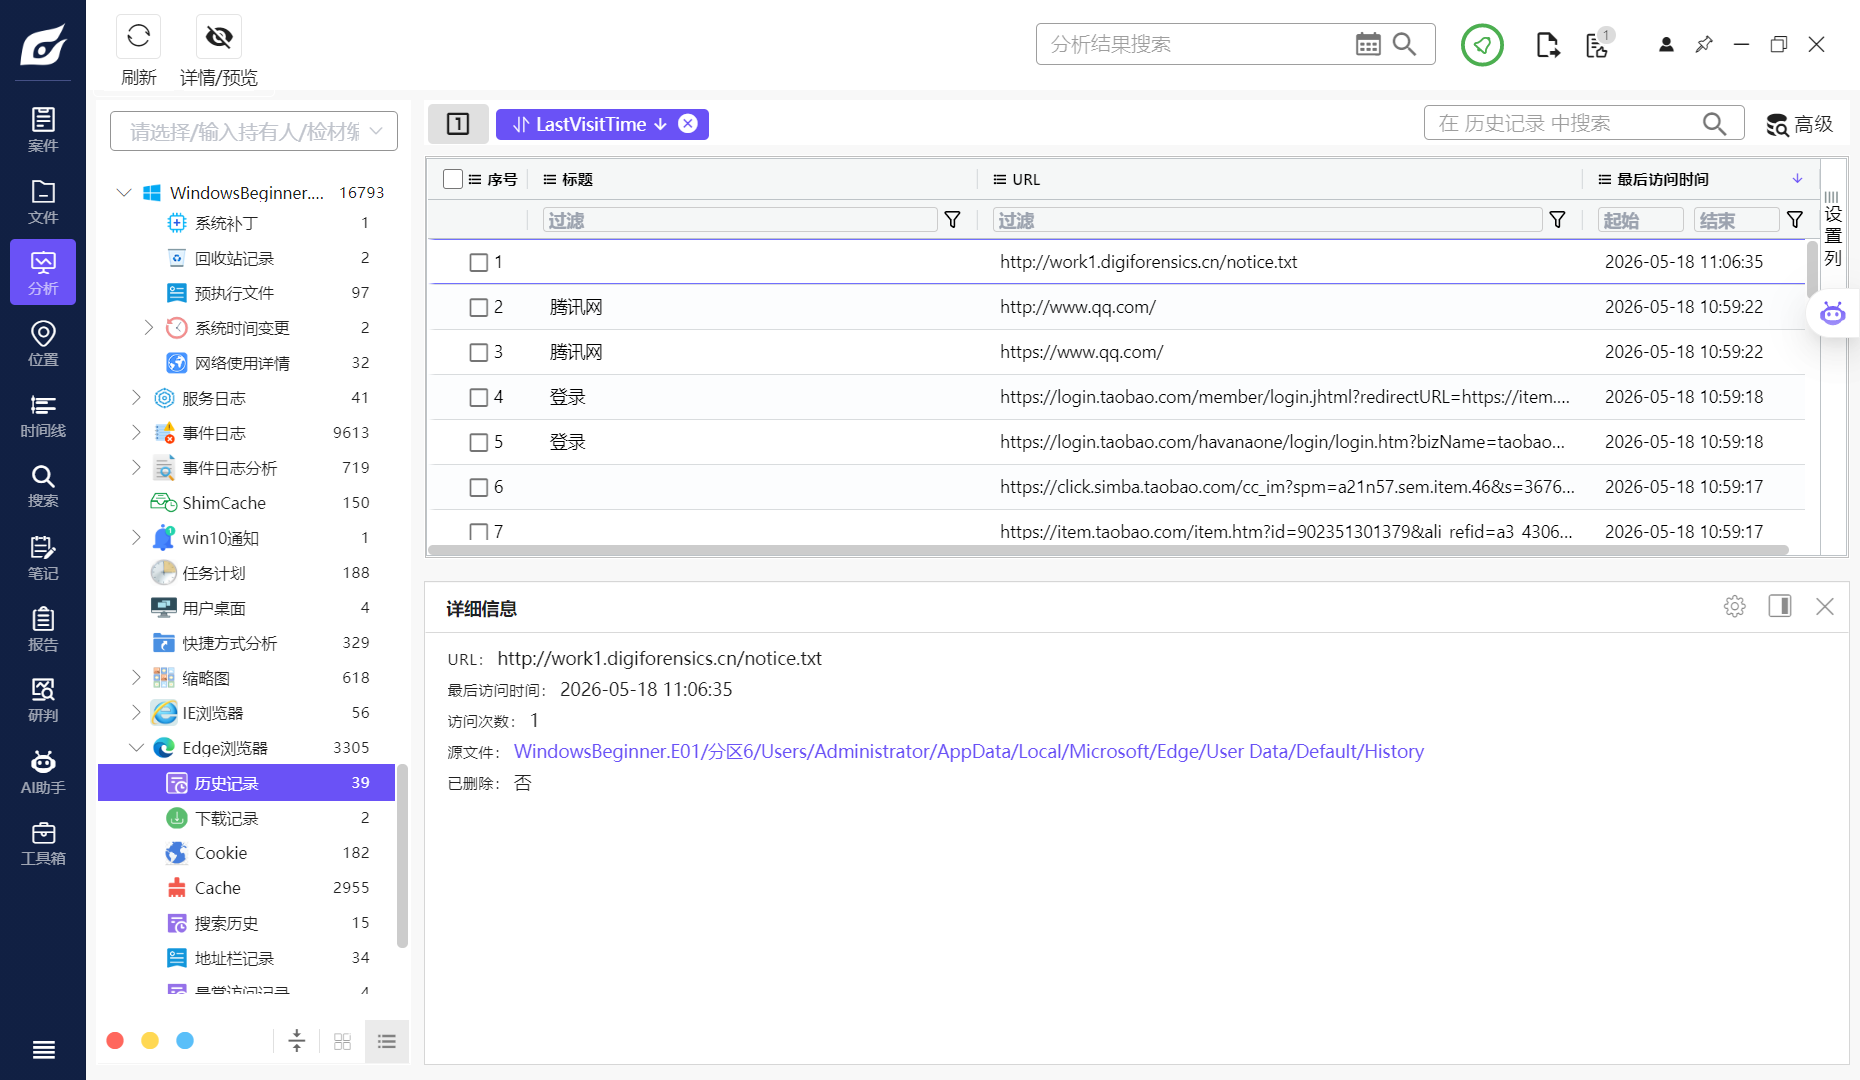Click the panel layout icon beside LastVisitTime
Viewport: 1860px width, 1080px height.
click(458, 124)
